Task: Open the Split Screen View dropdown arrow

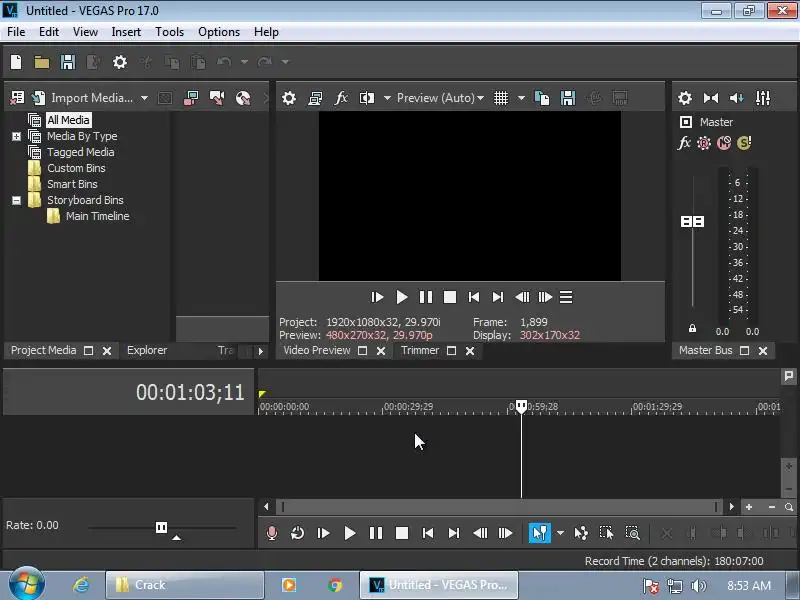Action: [x=387, y=98]
